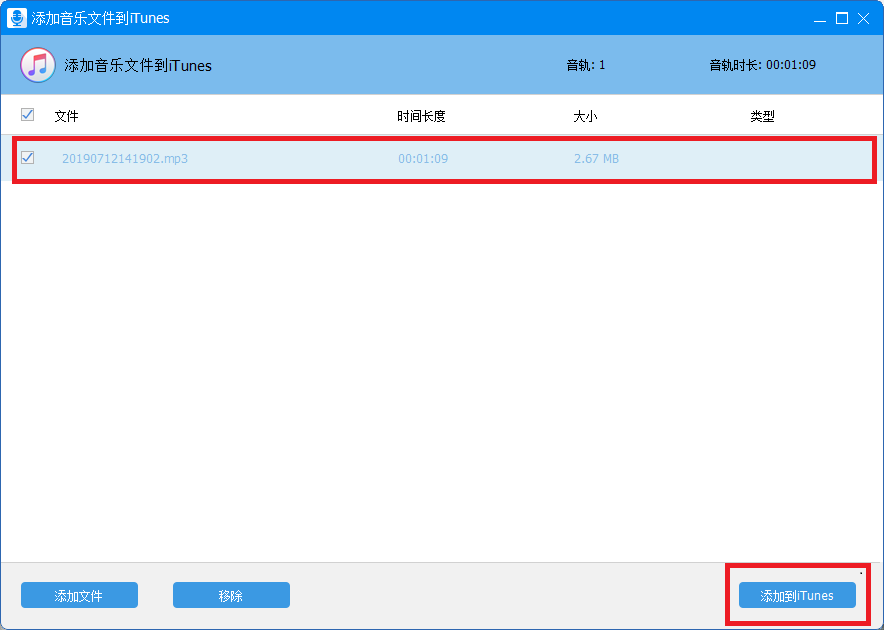Click the 添加到iTunes button
Viewport: 884px width, 630px height.
point(797,595)
